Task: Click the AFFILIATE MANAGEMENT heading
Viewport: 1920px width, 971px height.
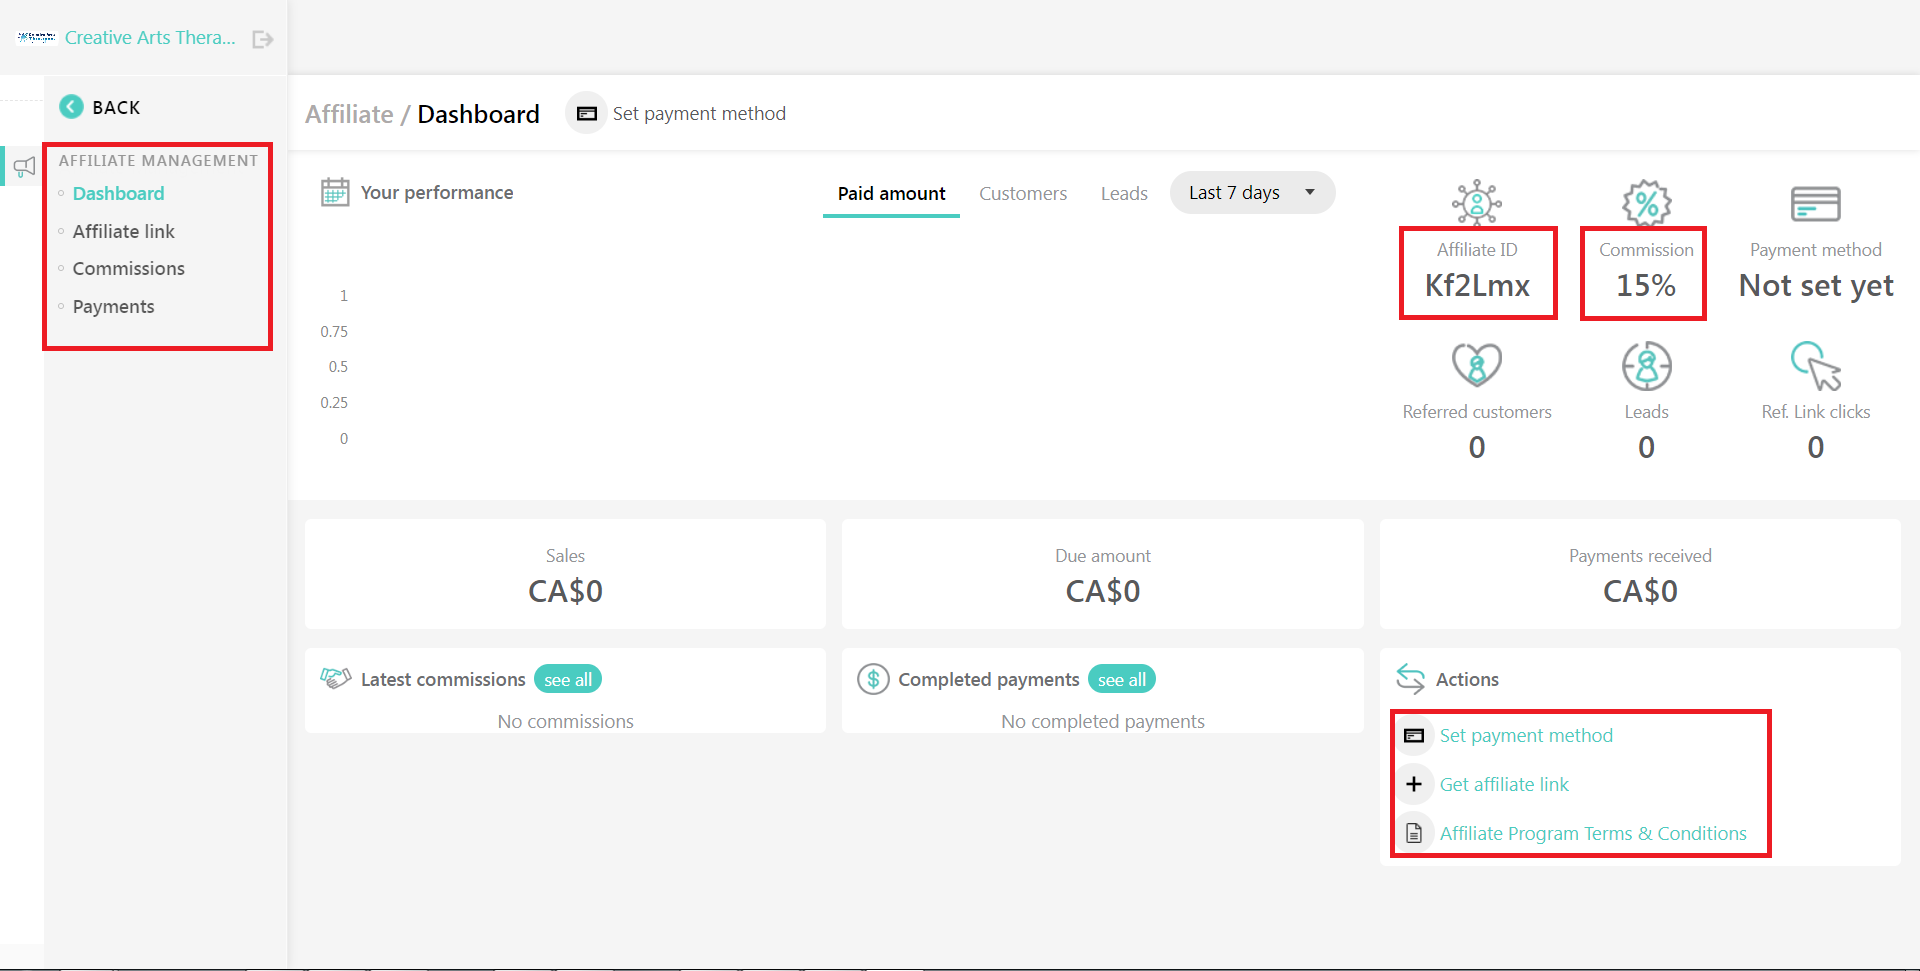Action: [158, 160]
